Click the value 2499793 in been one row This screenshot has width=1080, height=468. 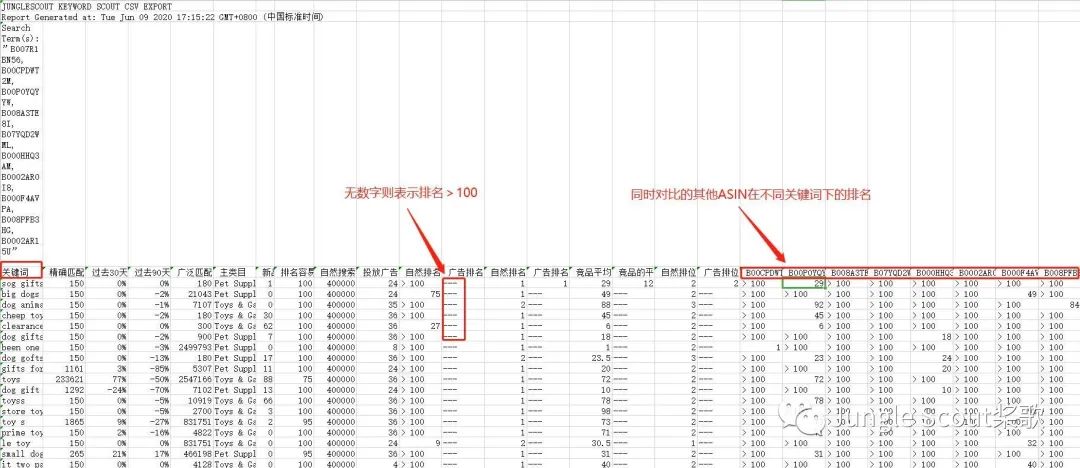194,347
